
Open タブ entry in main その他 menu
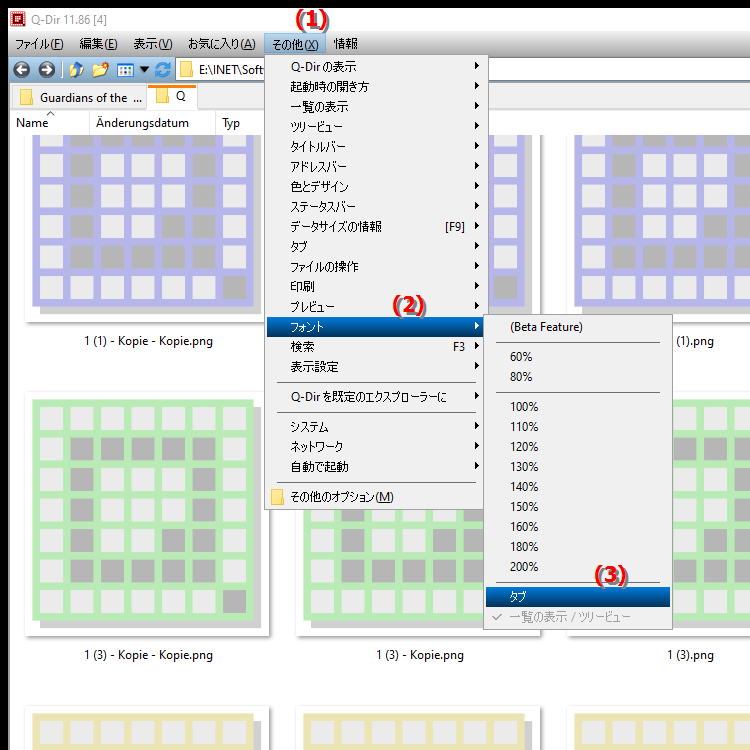click(375, 246)
